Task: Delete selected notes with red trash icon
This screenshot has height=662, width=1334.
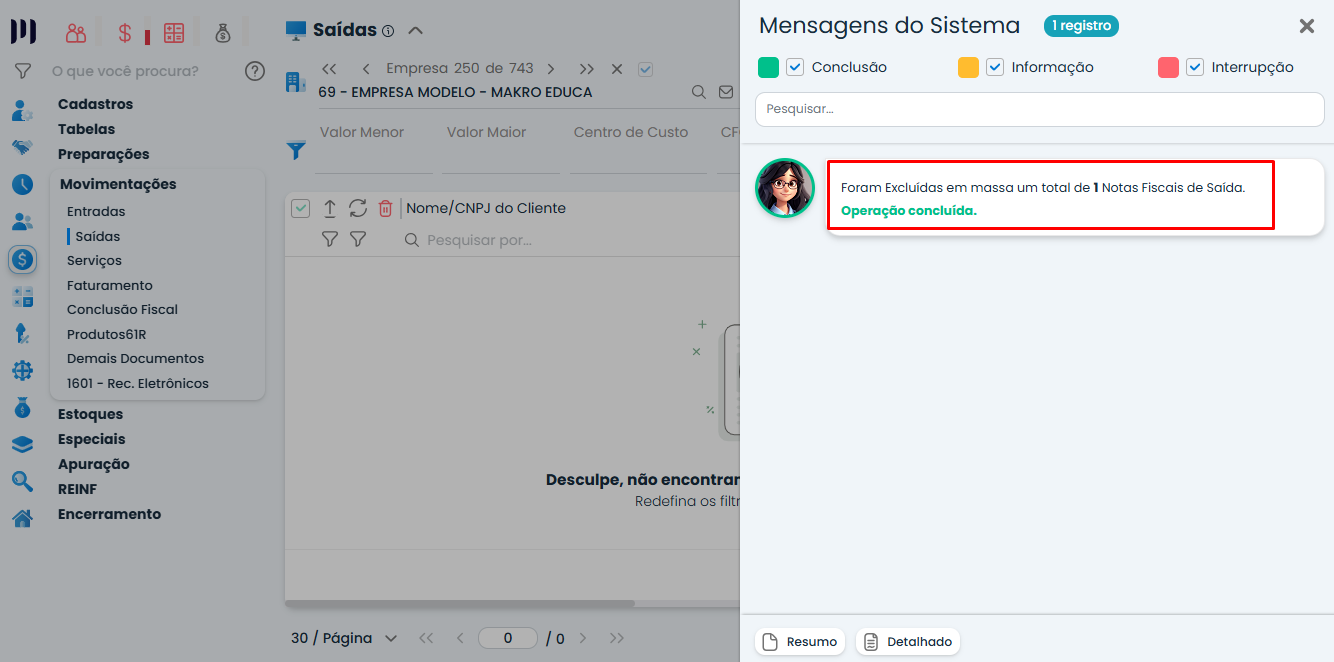Action: click(385, 209)
